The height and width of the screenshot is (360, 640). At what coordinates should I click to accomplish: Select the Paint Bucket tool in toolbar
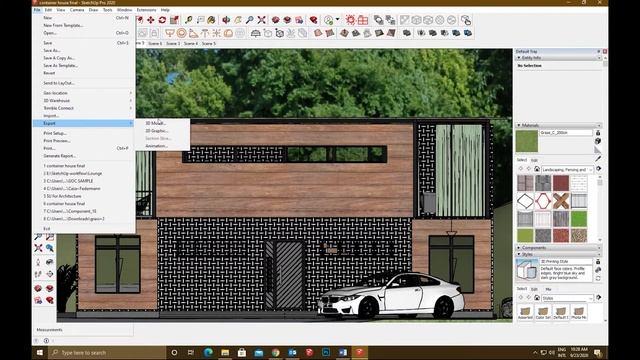(x=211, y=20)
